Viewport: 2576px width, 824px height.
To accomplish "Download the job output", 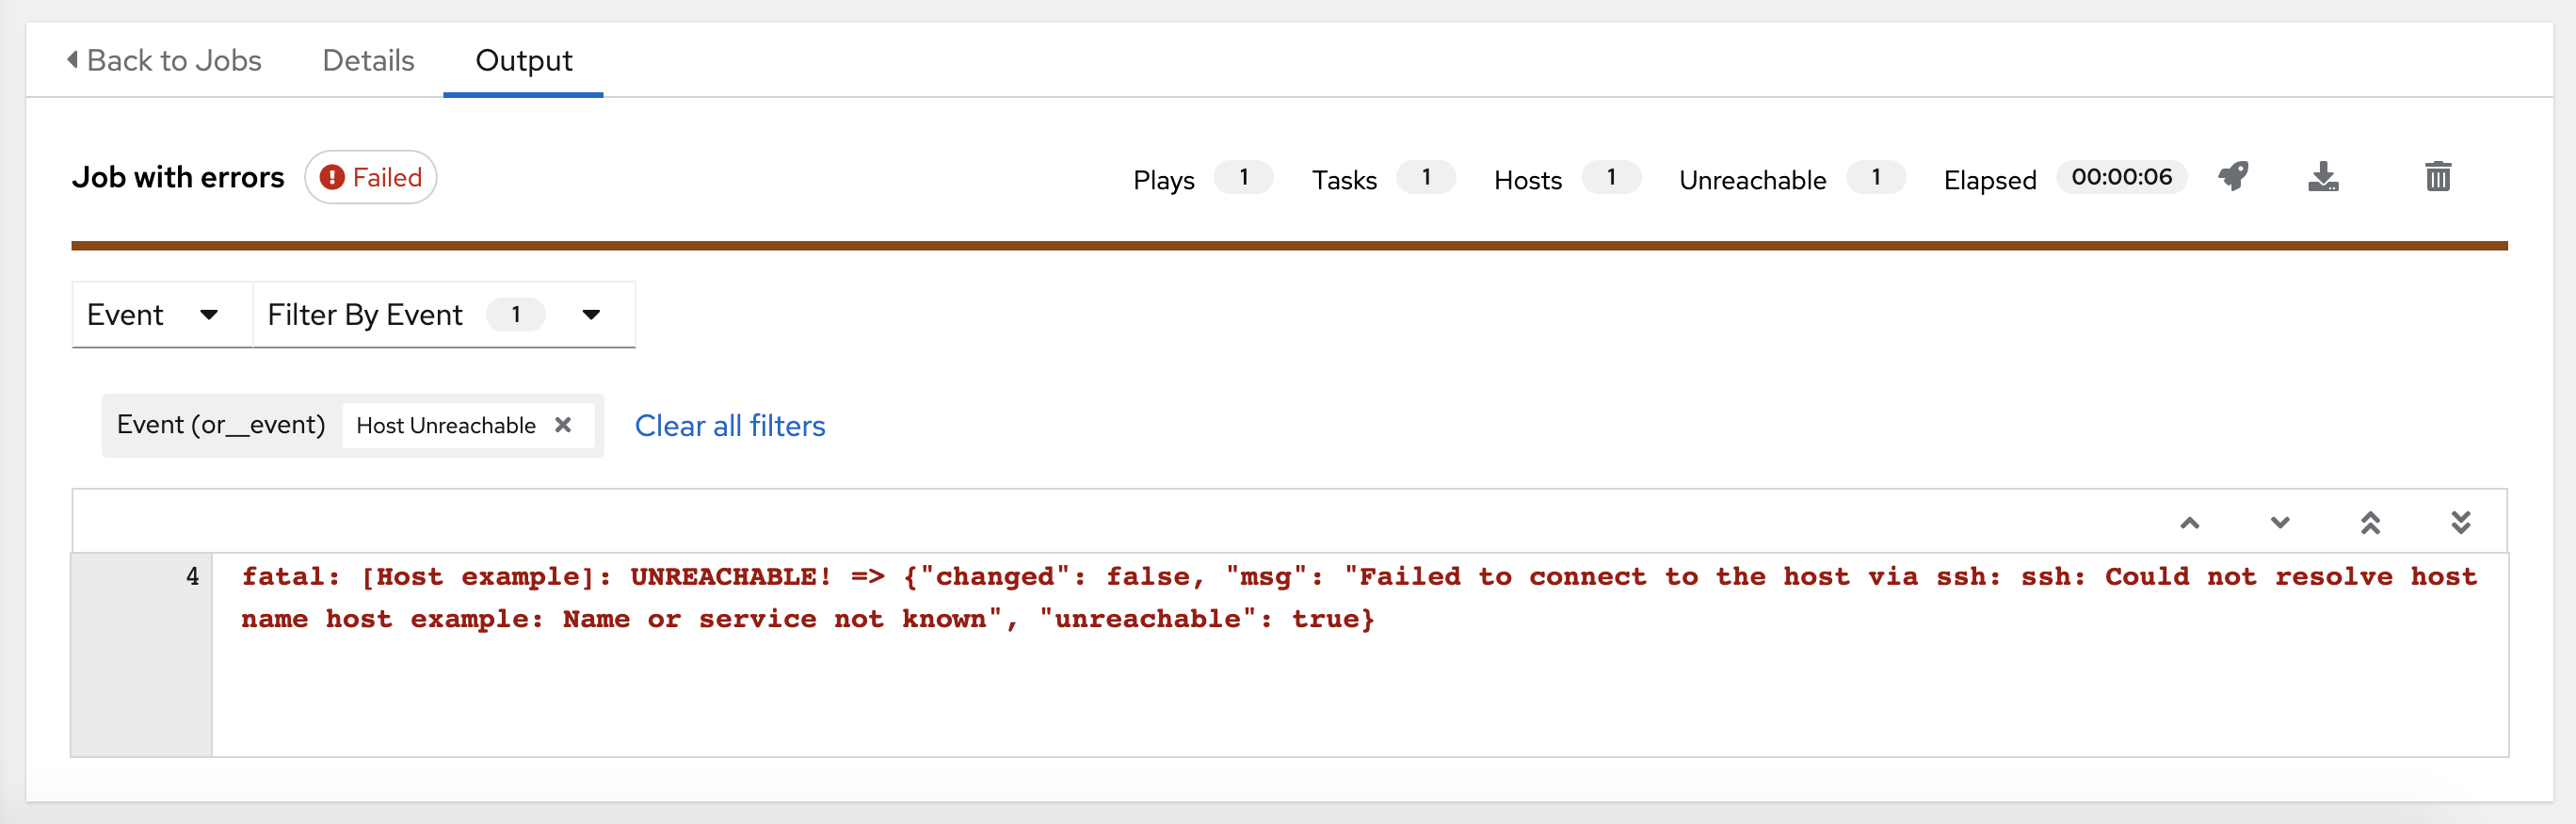I will 2322,177.
